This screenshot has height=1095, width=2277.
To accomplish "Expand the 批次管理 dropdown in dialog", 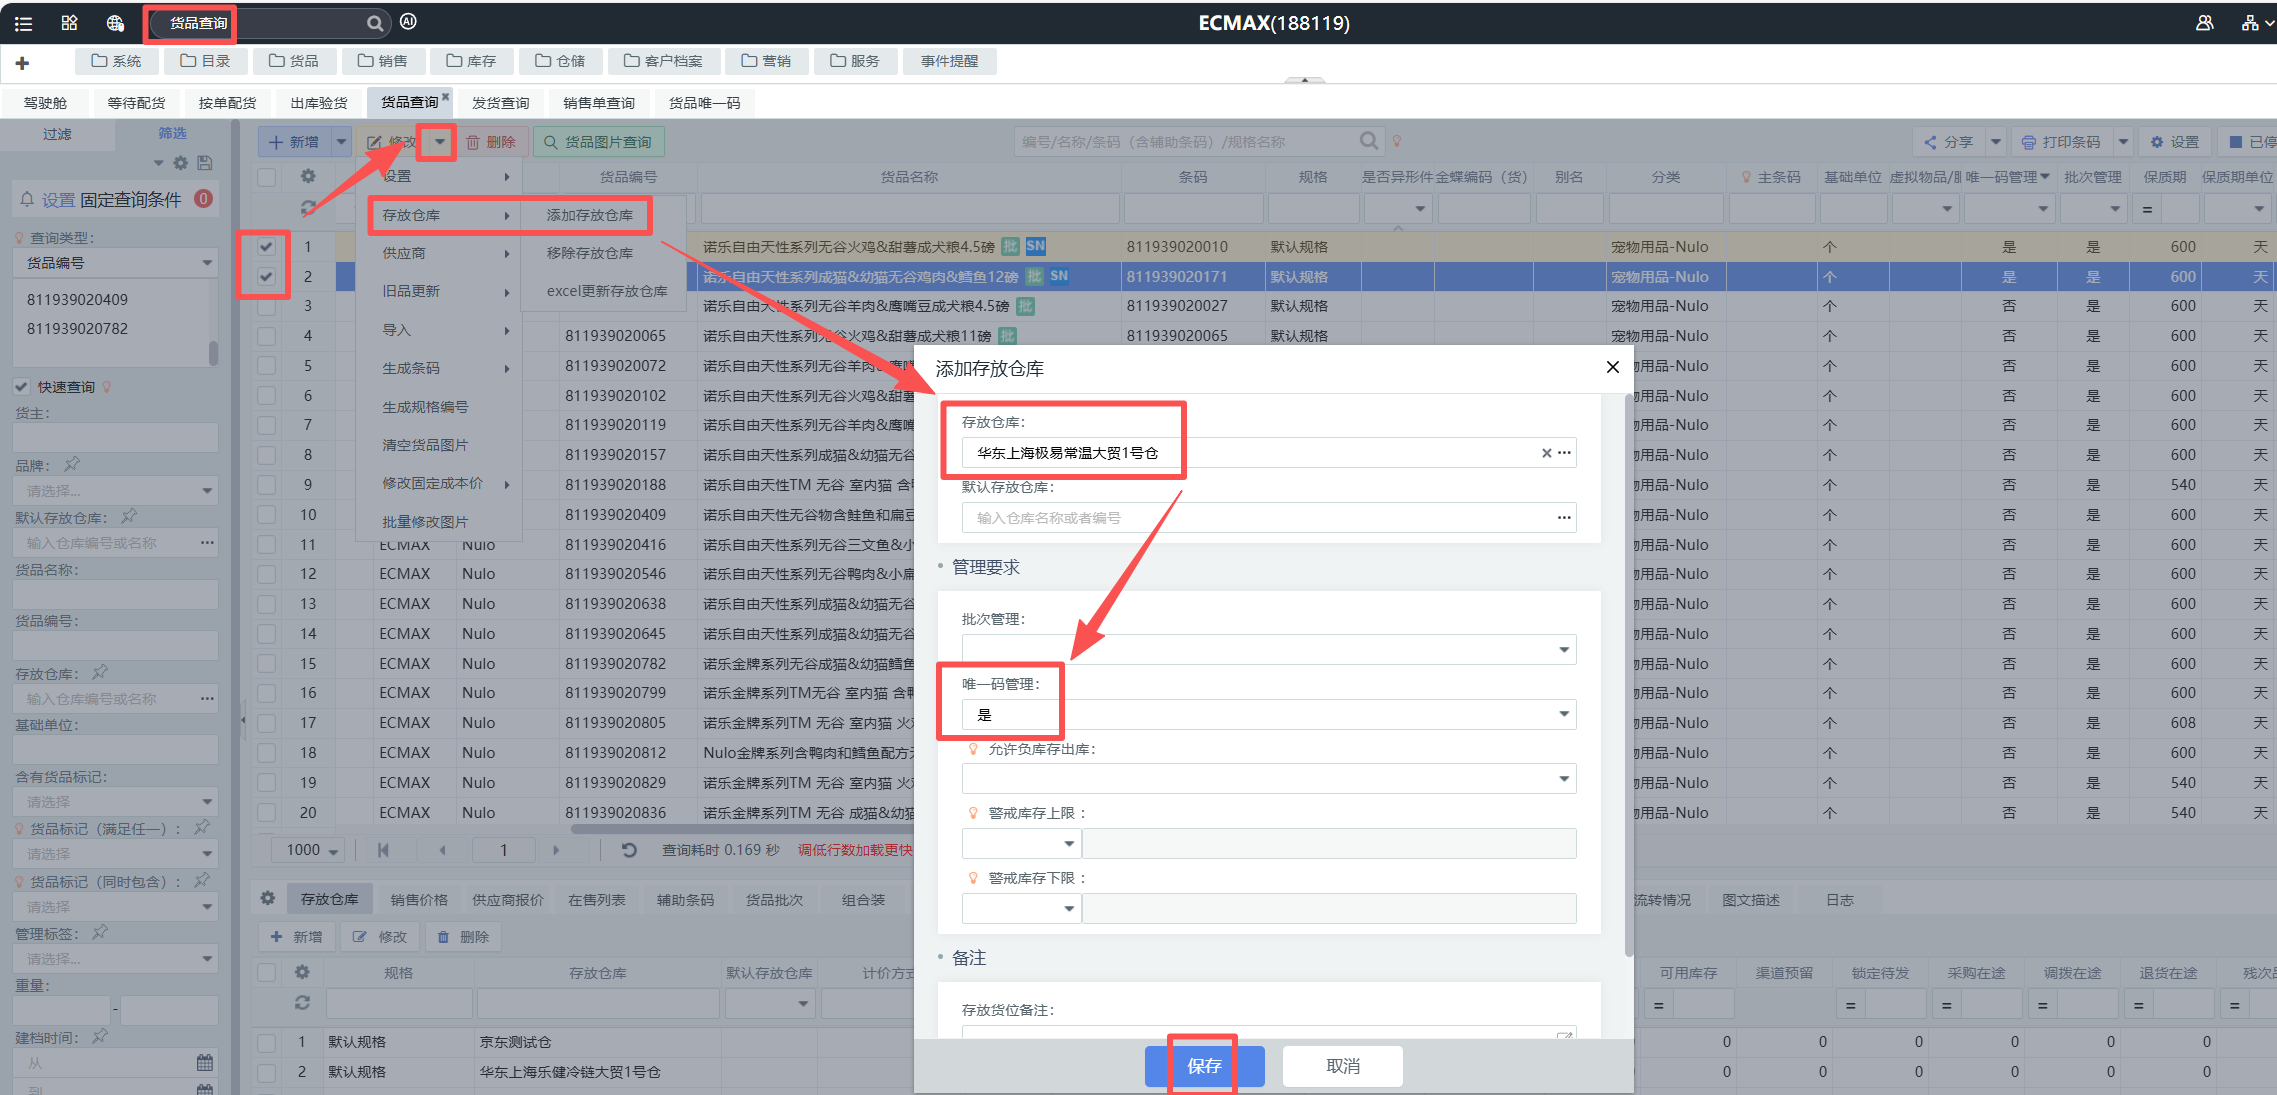I will click(1563, 650).
